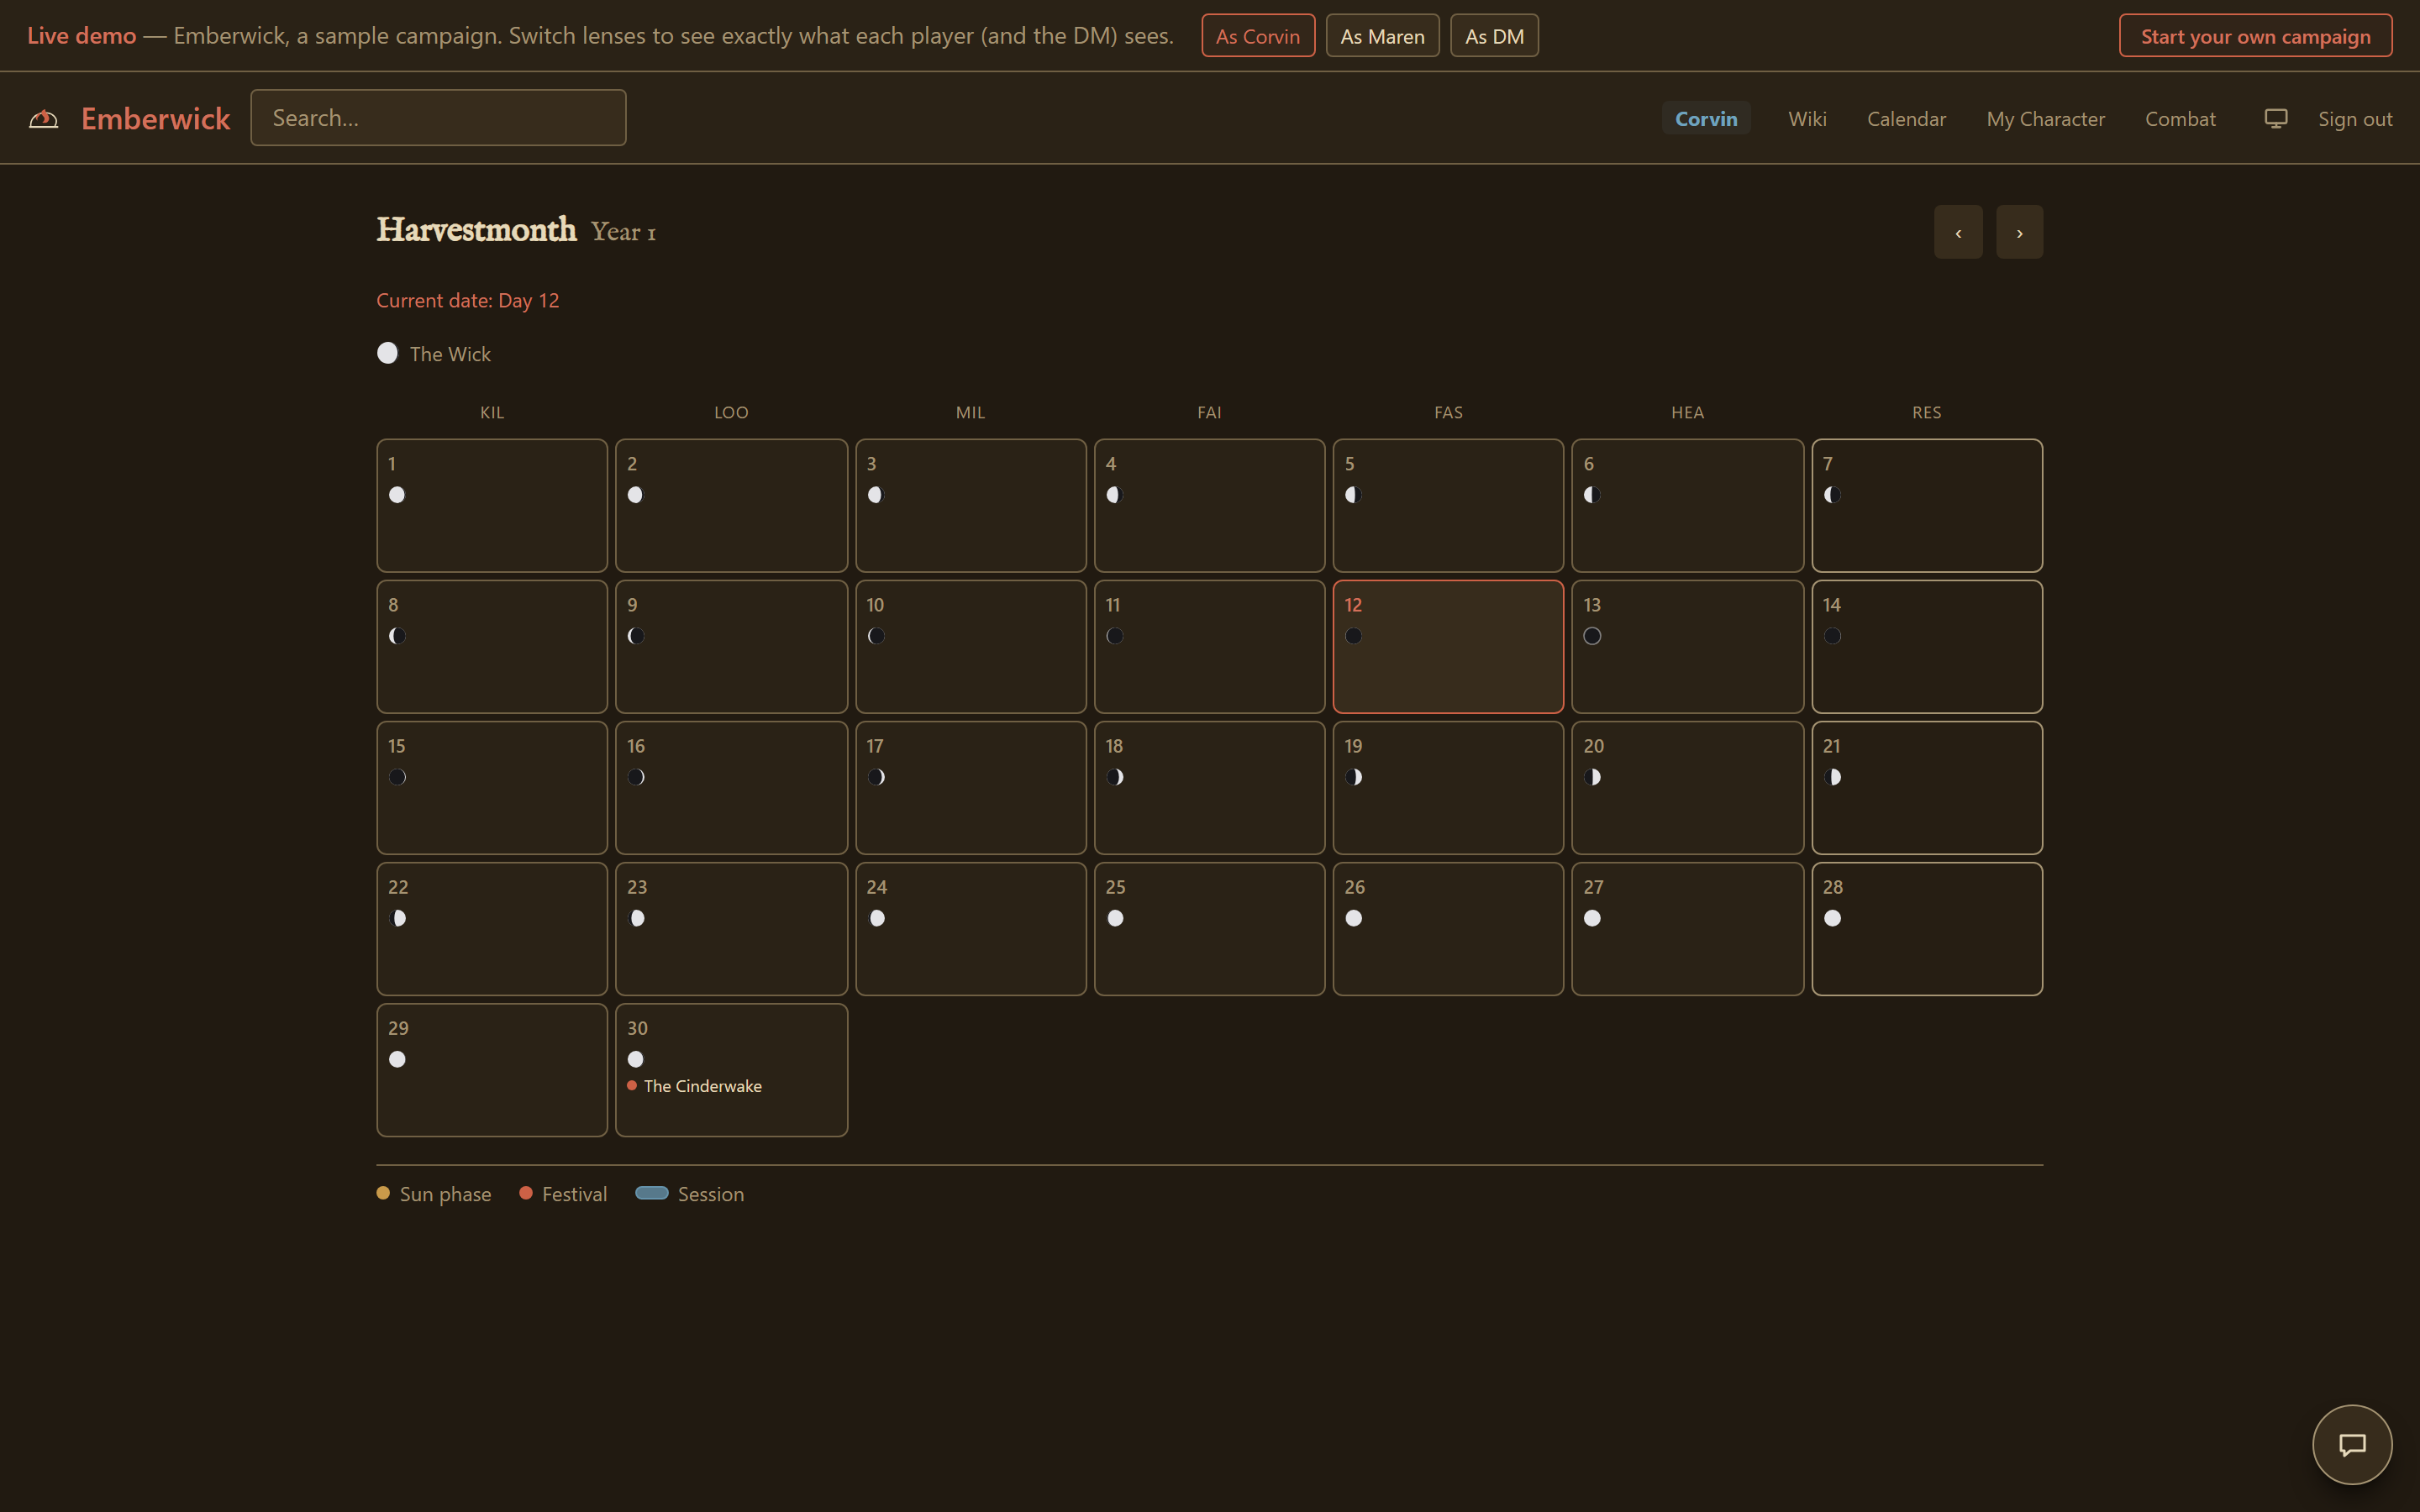Switch lens to As Corvin
The width and height of the screenshot is (2420, 1512).
pyautogui.click(x=1258, y=36)
